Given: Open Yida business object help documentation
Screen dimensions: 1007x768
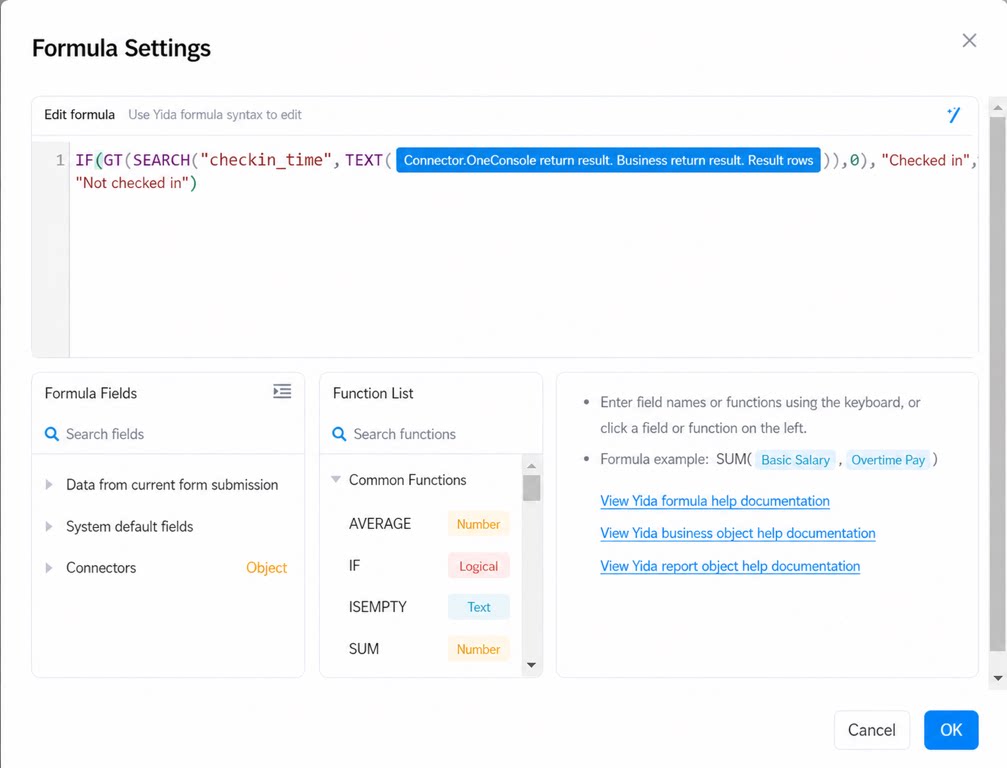Looking at the screenshot, I should pos(738,533).
